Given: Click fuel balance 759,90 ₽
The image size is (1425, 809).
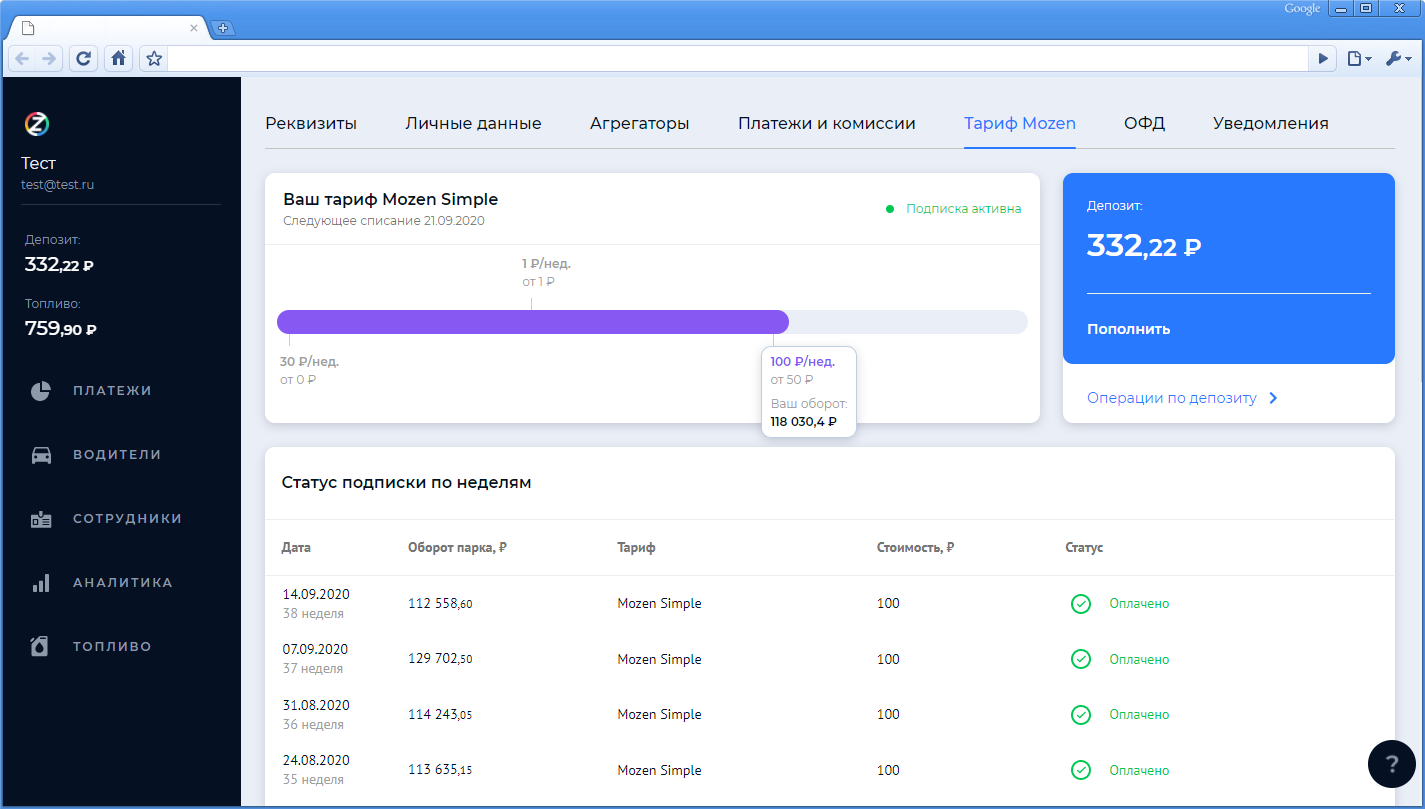Looking at the screenshot, I should coord(60,328).
